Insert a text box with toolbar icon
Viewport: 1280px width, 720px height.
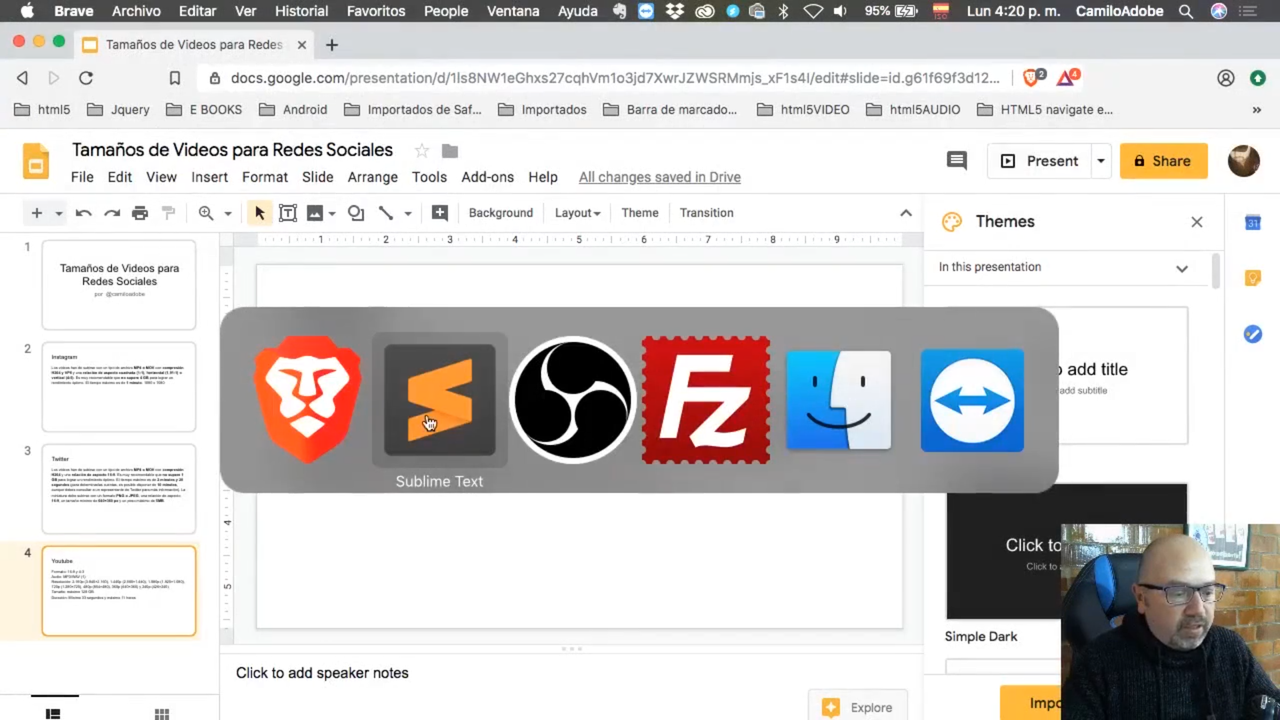pos(288,213)
